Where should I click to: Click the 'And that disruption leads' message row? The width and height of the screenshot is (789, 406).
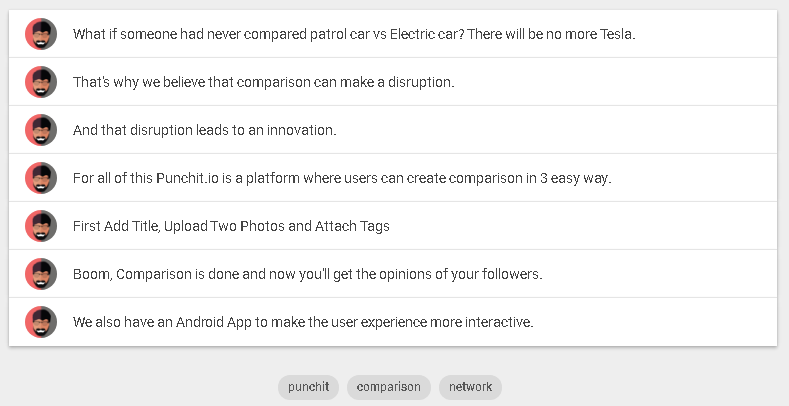click(204, 130)
